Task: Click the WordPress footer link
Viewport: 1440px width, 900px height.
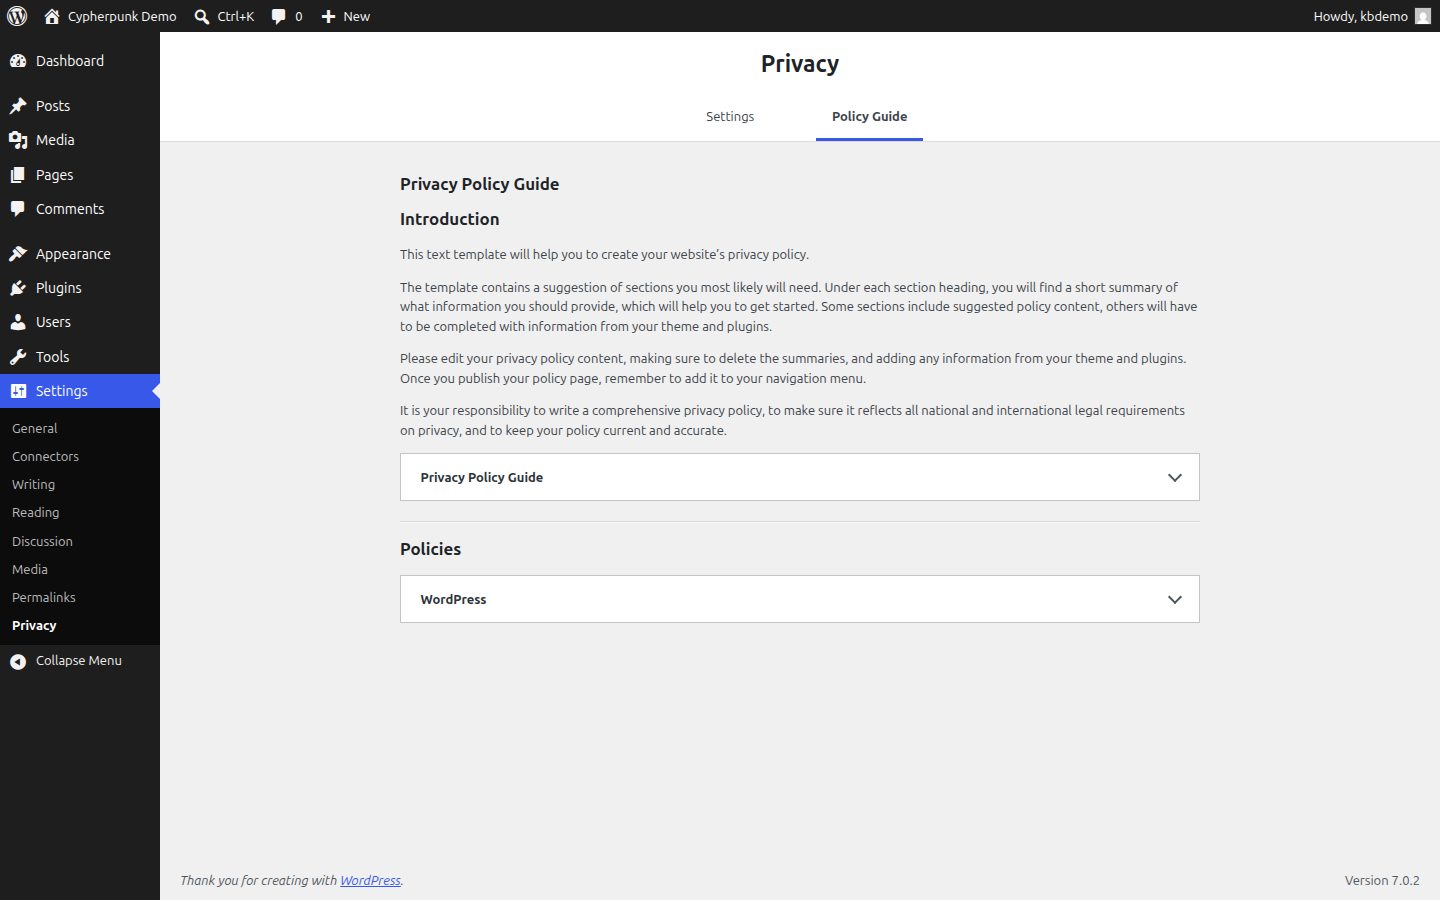Action: (370, 881)
